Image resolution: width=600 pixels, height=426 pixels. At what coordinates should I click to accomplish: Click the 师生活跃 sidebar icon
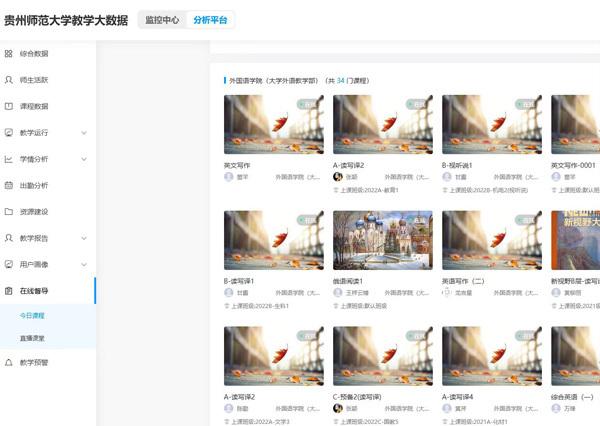tap(9, 79)
